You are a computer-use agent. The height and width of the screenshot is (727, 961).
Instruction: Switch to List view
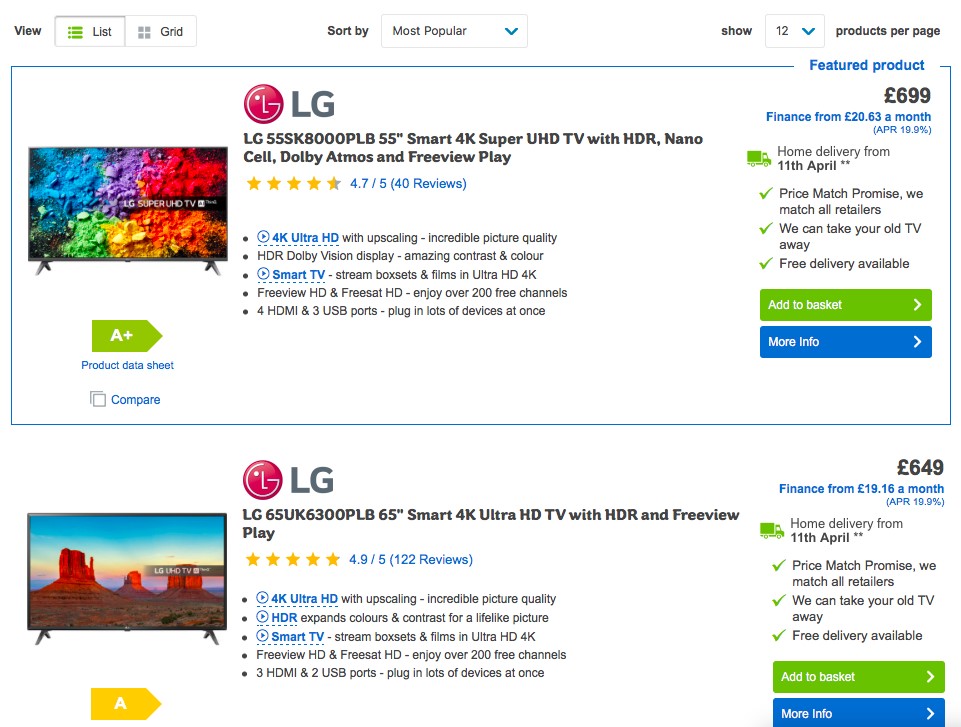click(90, 31)
